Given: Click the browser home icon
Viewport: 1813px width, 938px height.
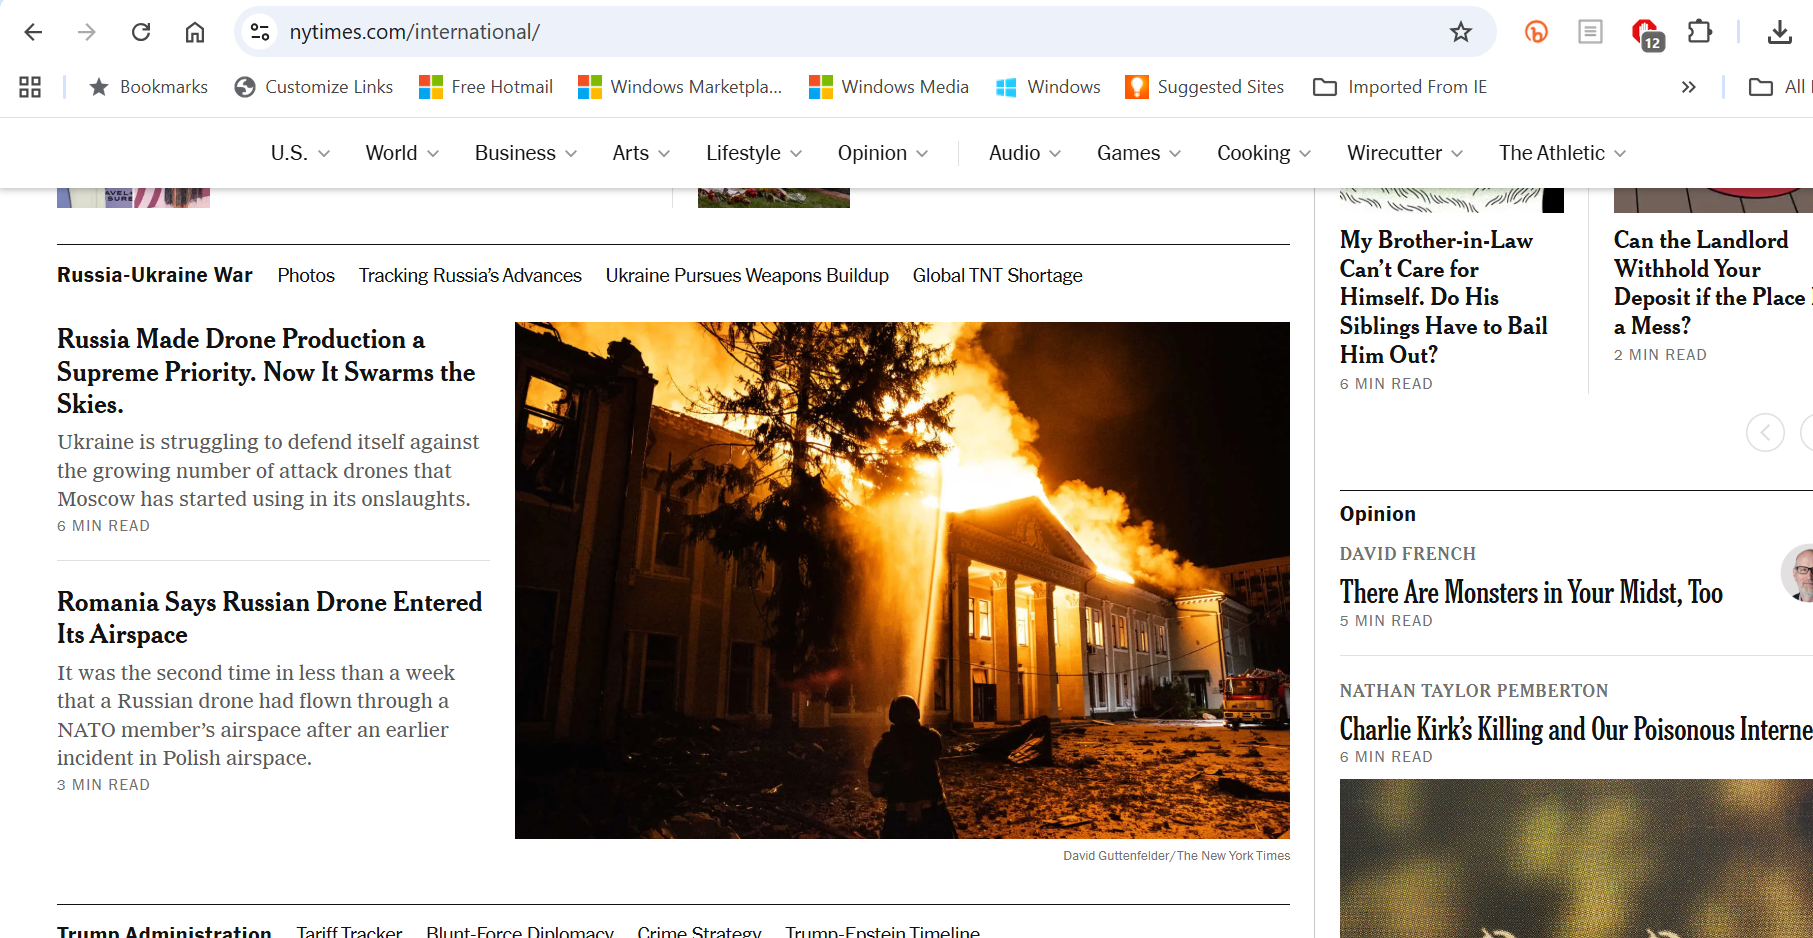Looking at the screenshot, I should coord(194,31).
